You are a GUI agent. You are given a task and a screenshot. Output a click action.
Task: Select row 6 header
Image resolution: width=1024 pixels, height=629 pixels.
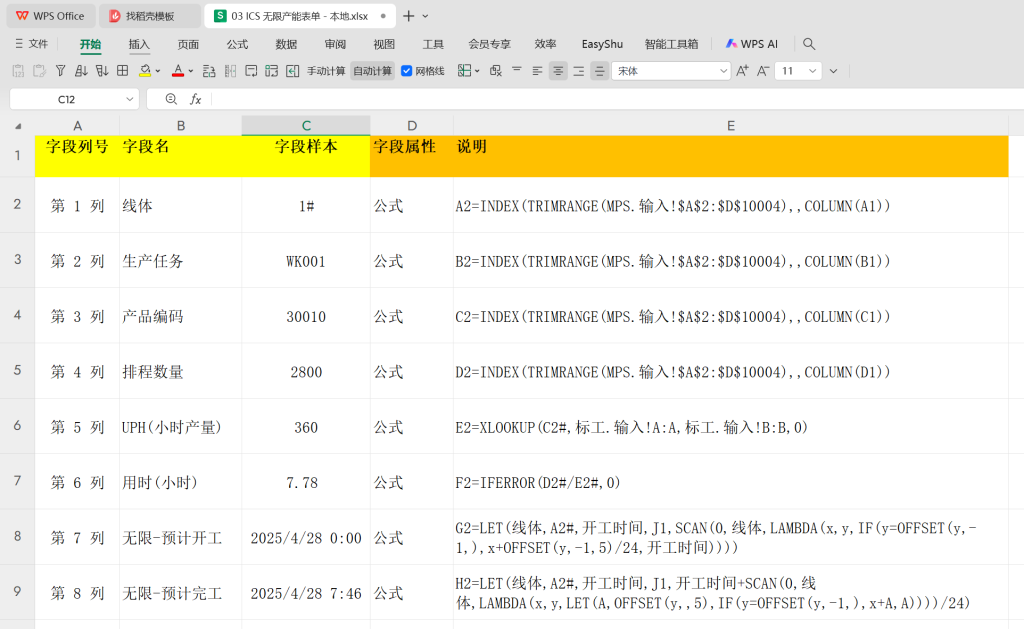coord(17,426)
